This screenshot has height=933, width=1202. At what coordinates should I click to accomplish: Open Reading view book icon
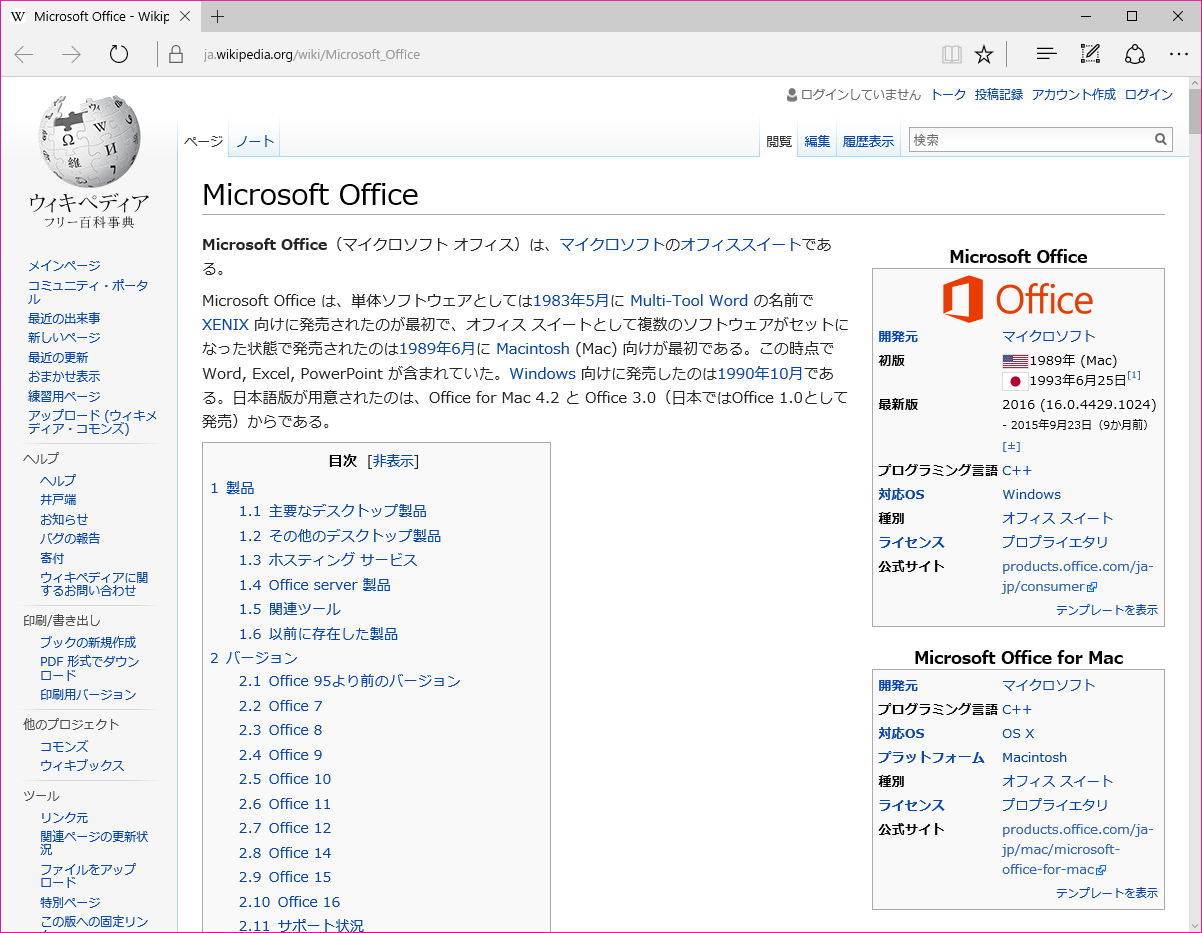[x=951, y=54]
